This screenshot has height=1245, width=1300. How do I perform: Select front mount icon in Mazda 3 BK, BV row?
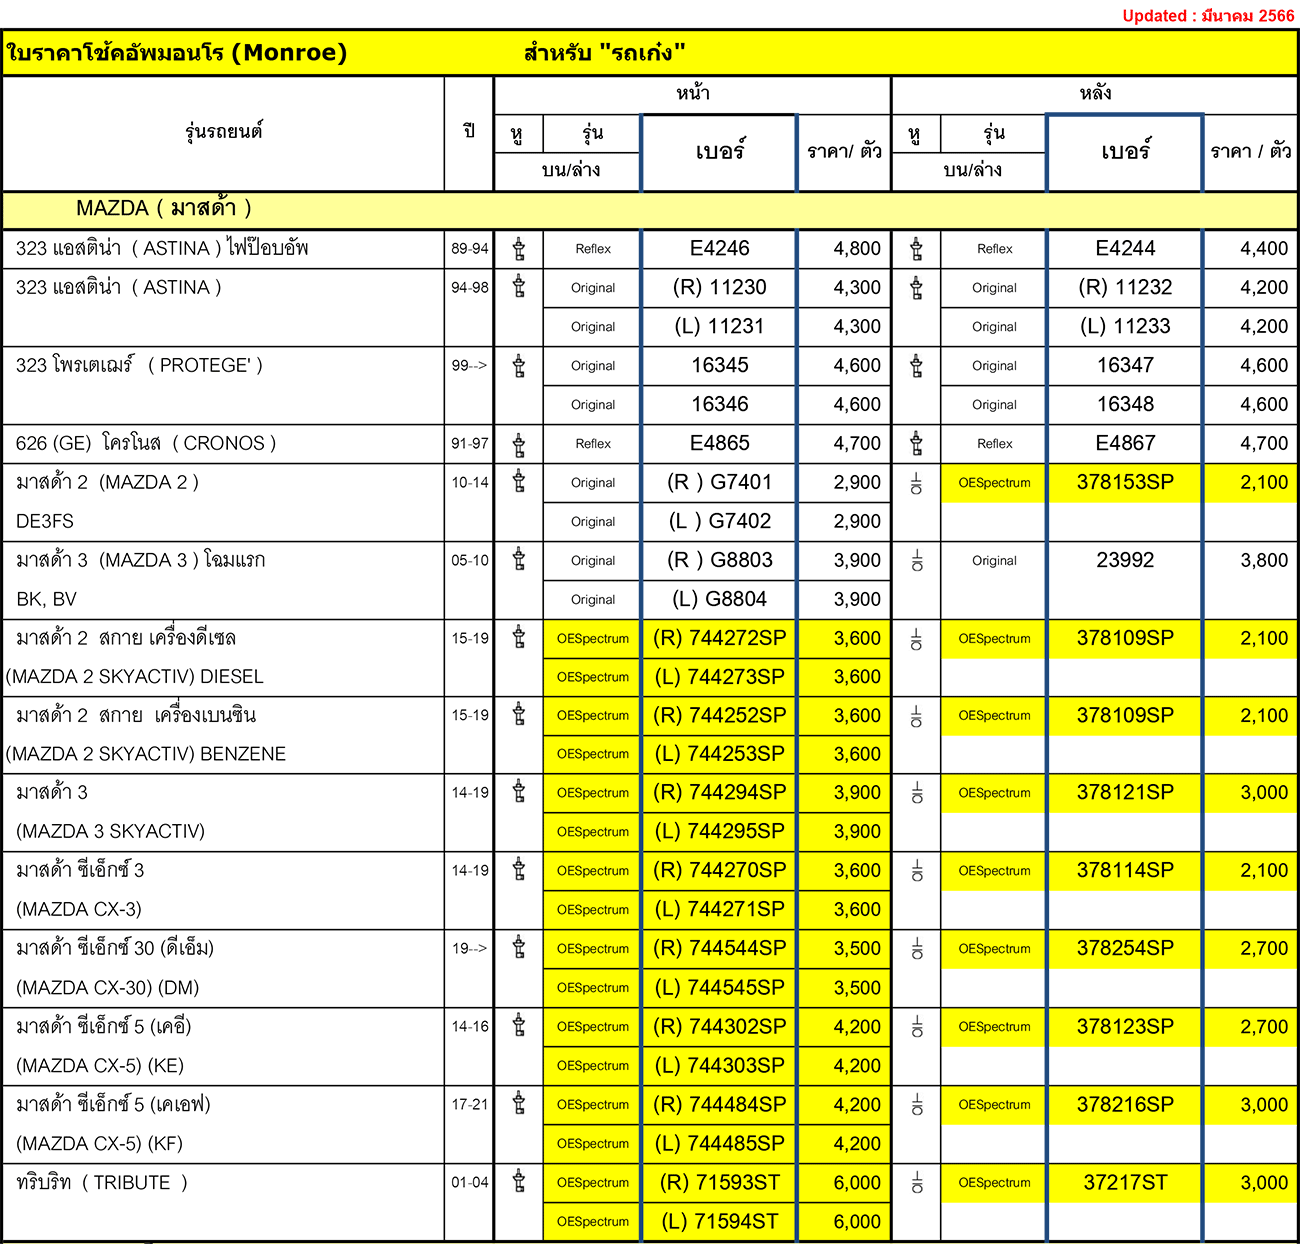(518, 561)
